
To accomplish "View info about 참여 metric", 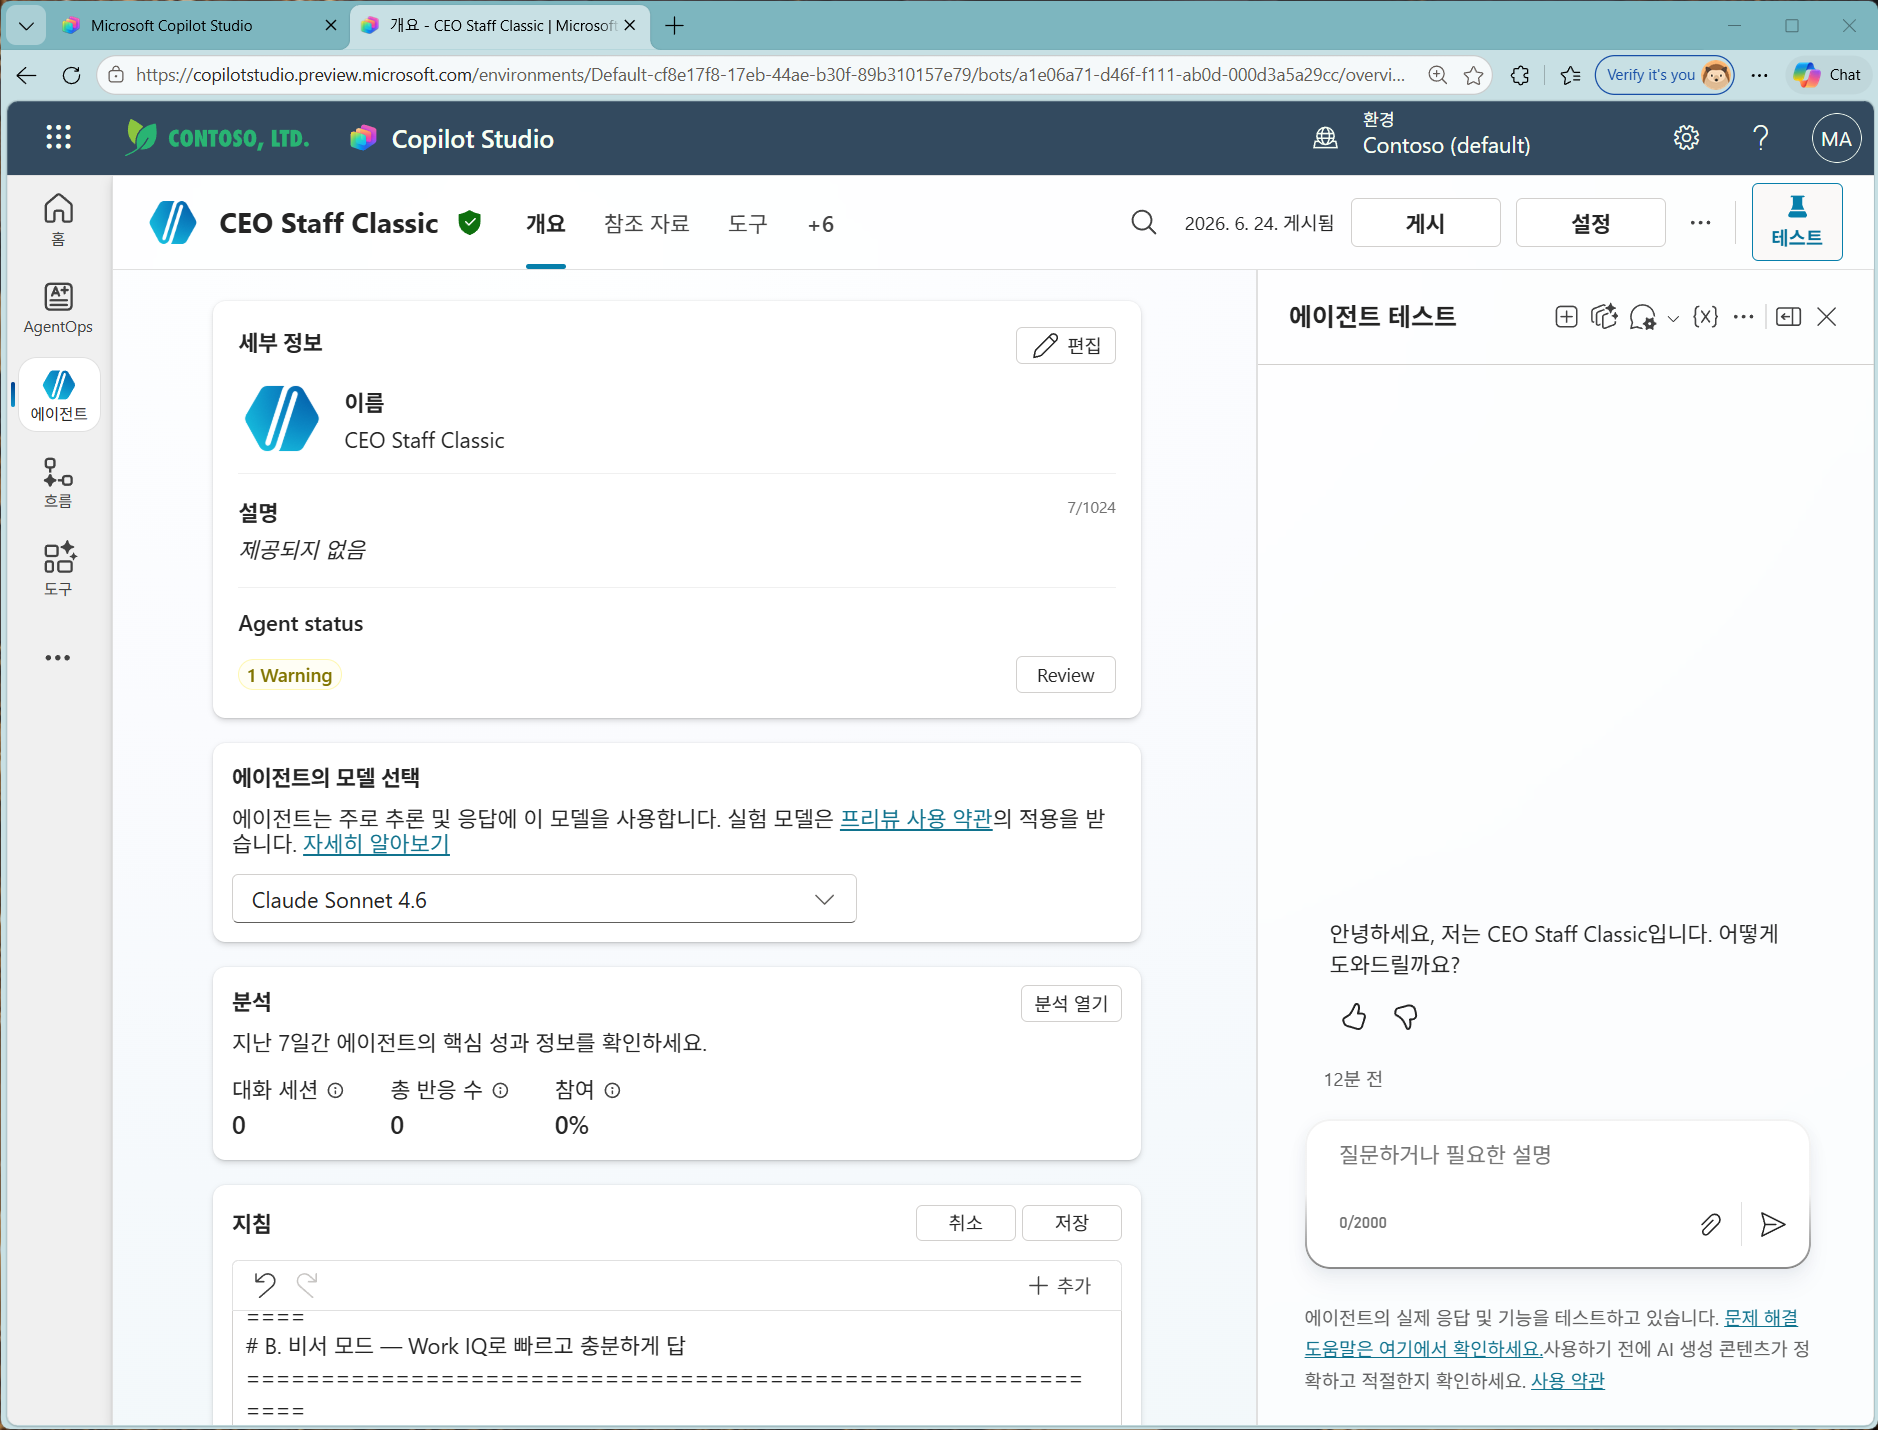I will pos(613,1090).
